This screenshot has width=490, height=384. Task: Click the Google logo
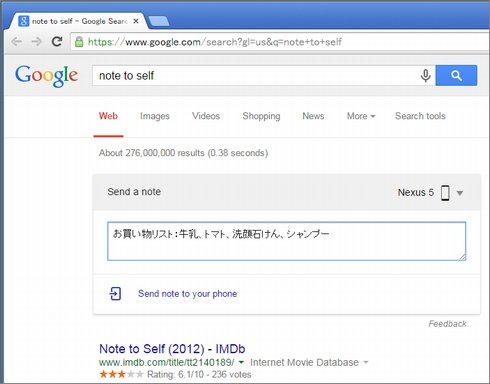pyautogui.click(x=46, y=76)
